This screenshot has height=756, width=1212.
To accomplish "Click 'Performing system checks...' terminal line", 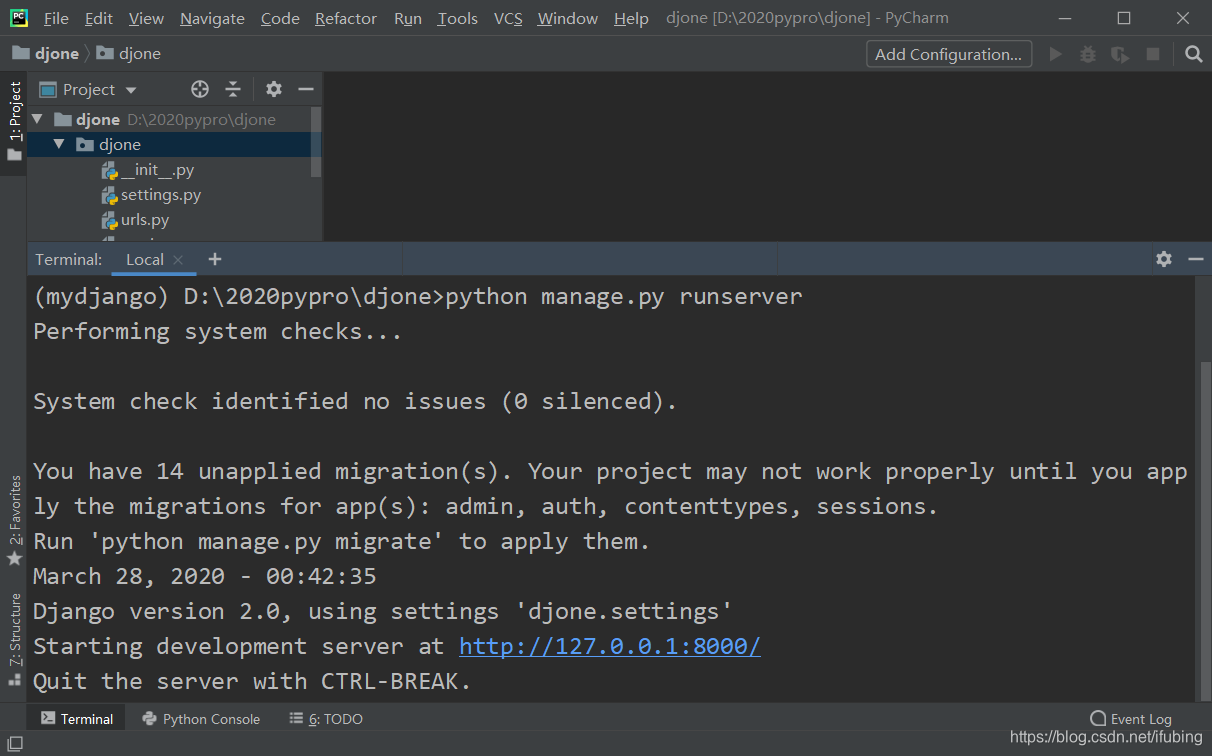I will tap(218, 331).
